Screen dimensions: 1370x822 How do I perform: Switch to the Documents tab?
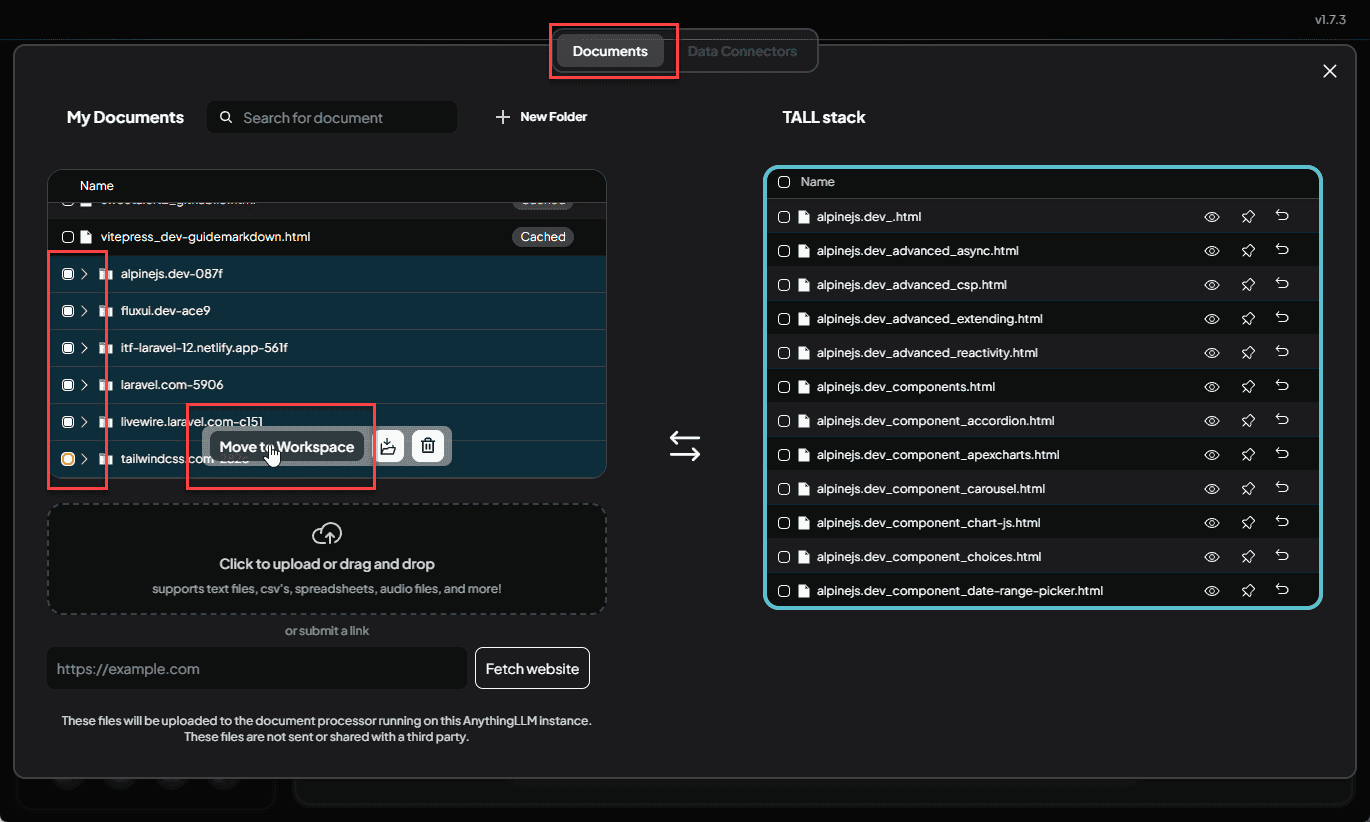610,51
